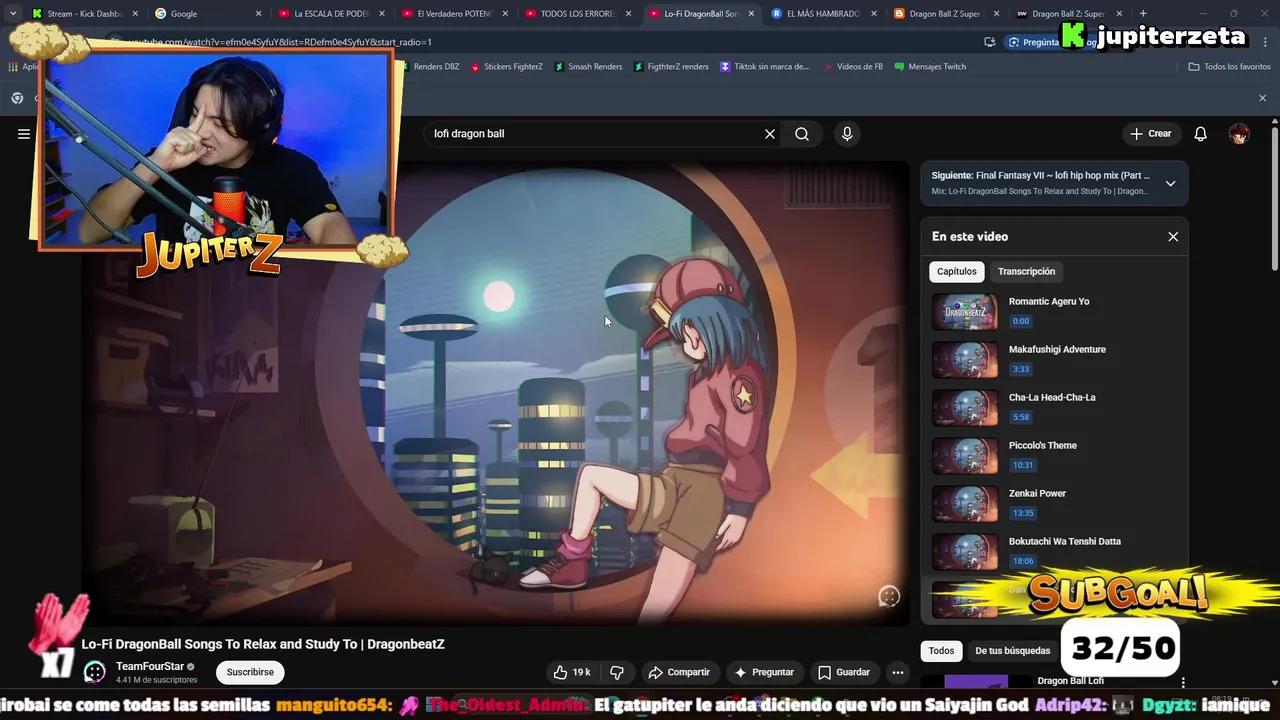Open the Smash Renders bookmark
Screen dimensions: 1280x720
coord(588,67)
